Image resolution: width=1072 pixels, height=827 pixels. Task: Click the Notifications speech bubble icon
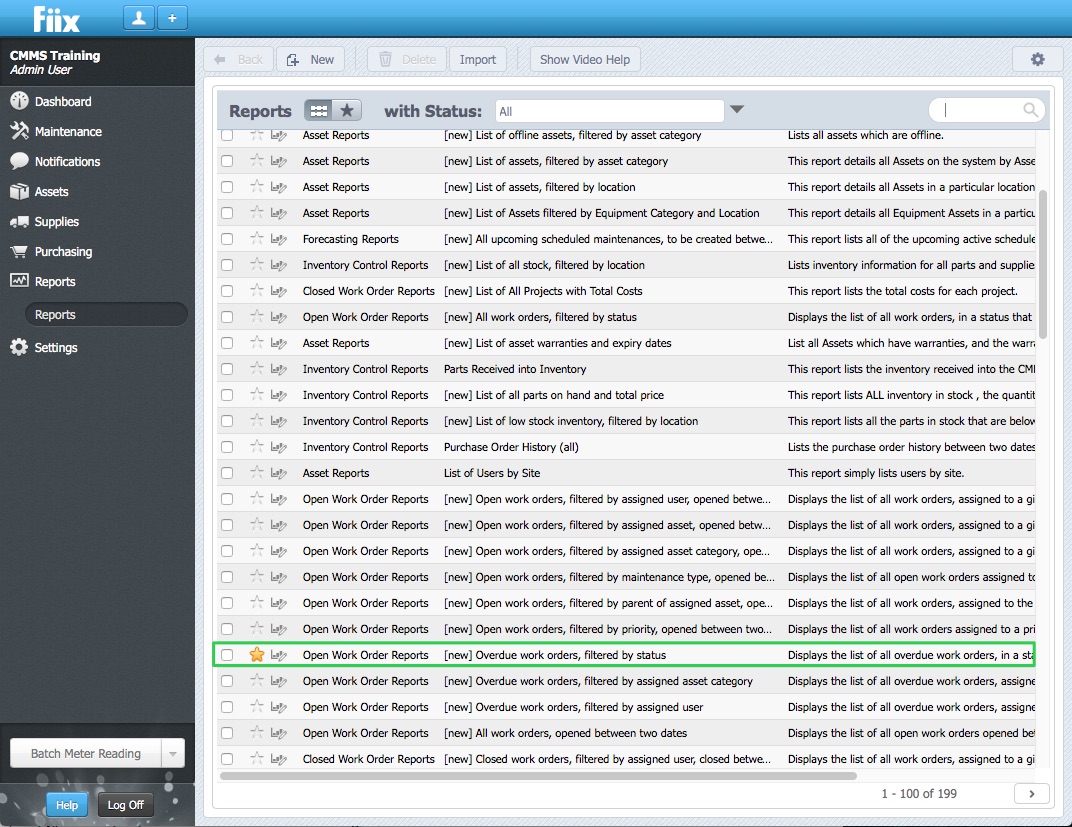19,161
